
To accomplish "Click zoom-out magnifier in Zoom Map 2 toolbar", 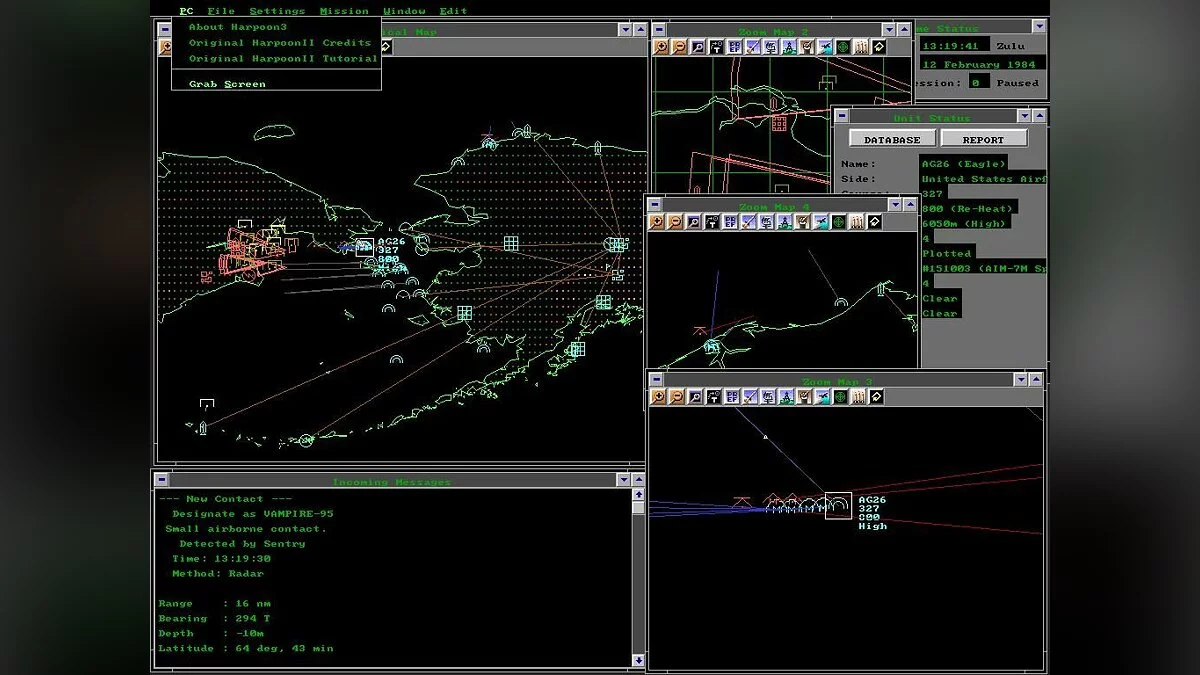I will click(679, 47).
